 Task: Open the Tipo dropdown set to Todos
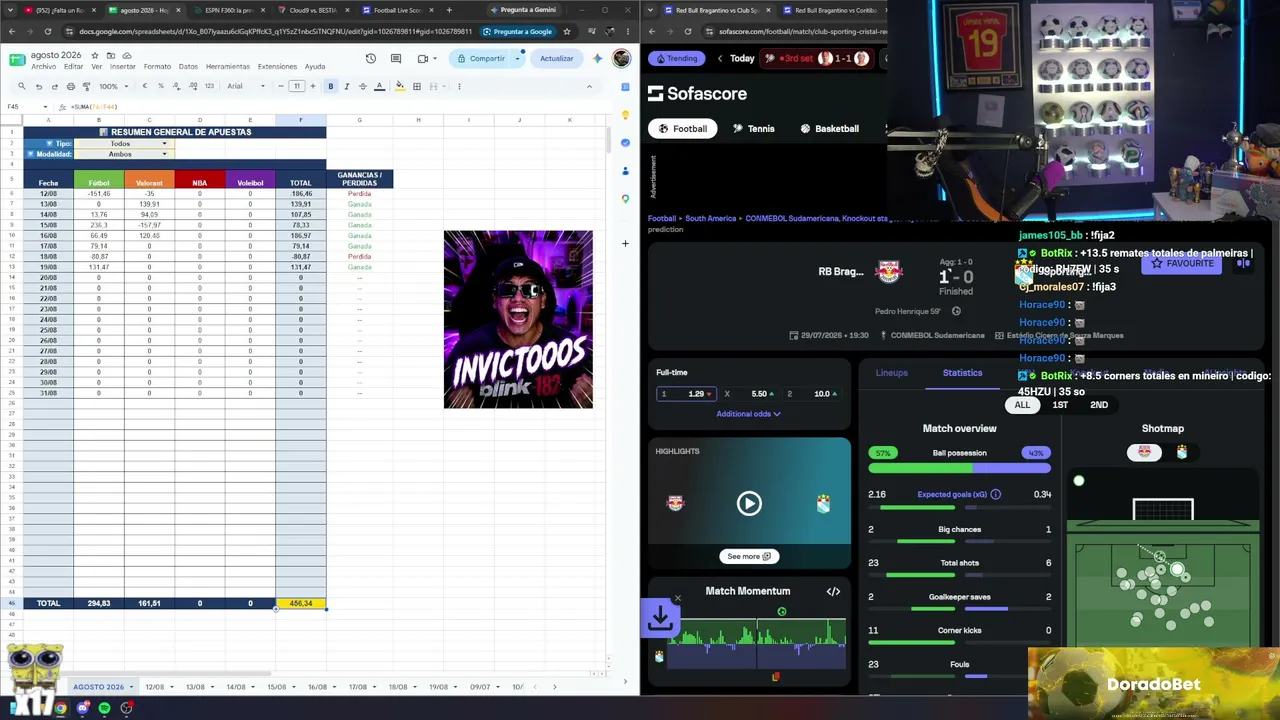click(124, 143)
